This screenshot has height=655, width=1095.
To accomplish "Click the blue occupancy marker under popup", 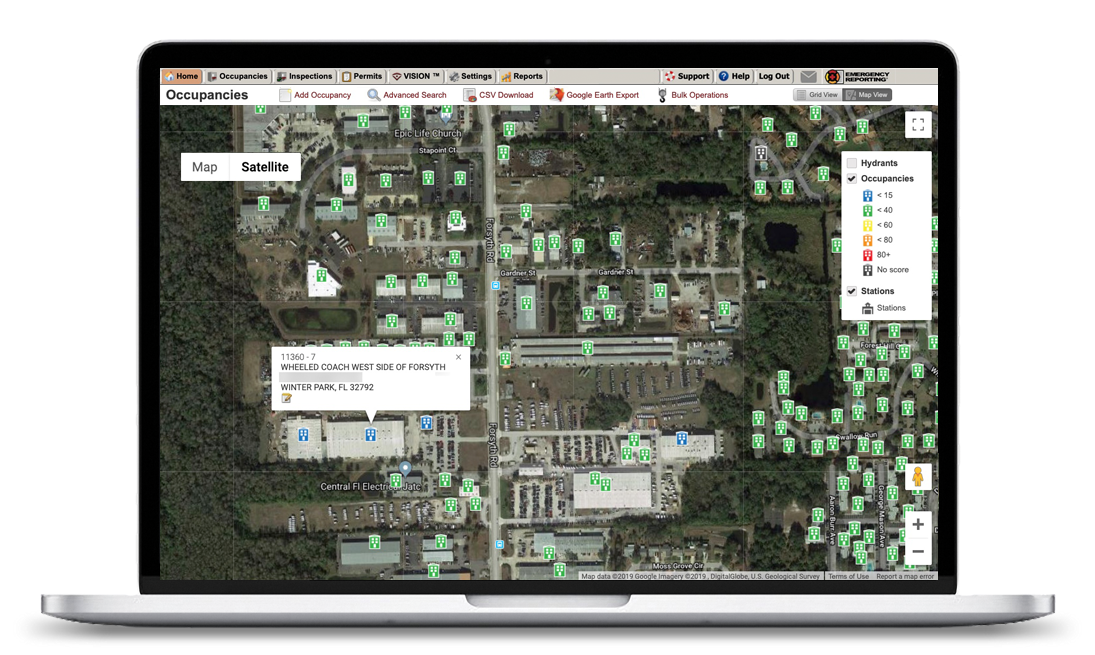I will pyautogui.click(x=371, y=434).
